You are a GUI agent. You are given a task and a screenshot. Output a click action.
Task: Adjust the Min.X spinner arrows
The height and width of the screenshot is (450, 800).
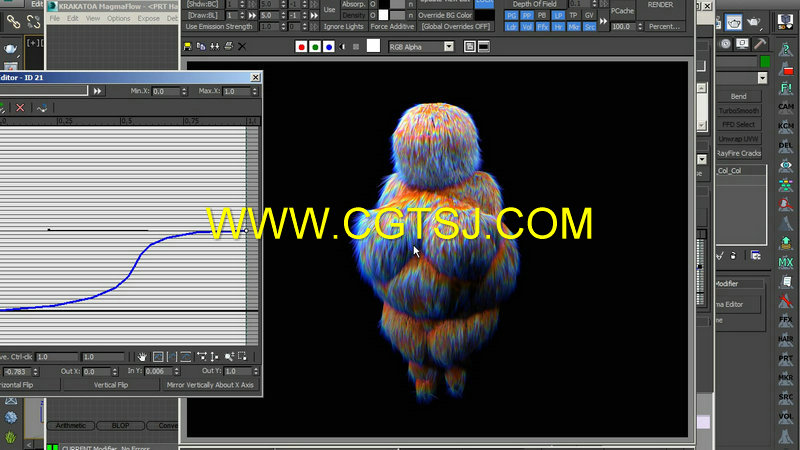(184, 91)
